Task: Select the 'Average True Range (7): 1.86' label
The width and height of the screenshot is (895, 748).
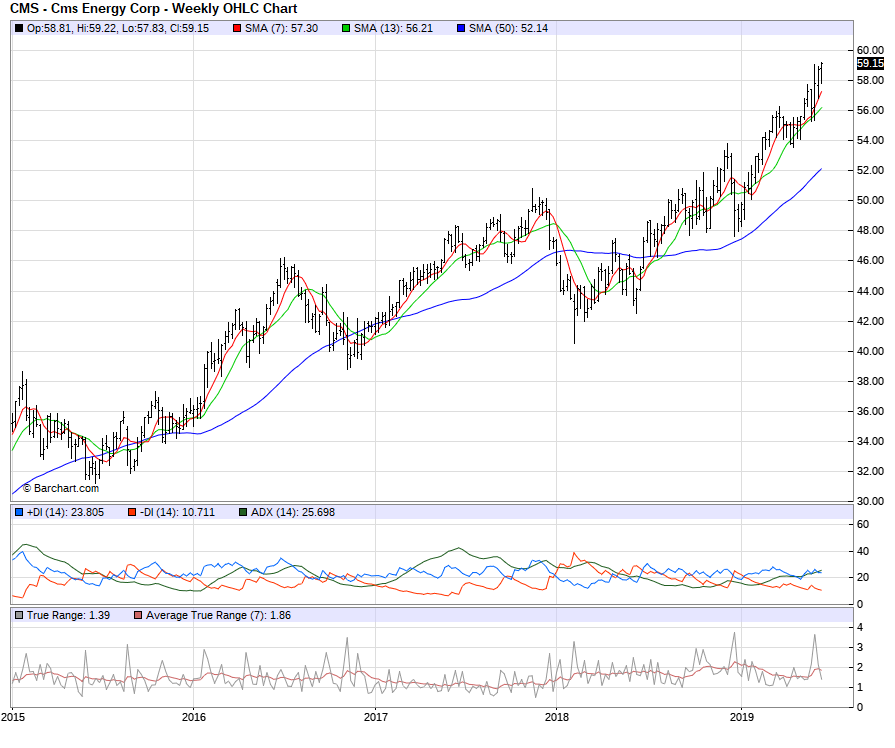Action: 219,615
